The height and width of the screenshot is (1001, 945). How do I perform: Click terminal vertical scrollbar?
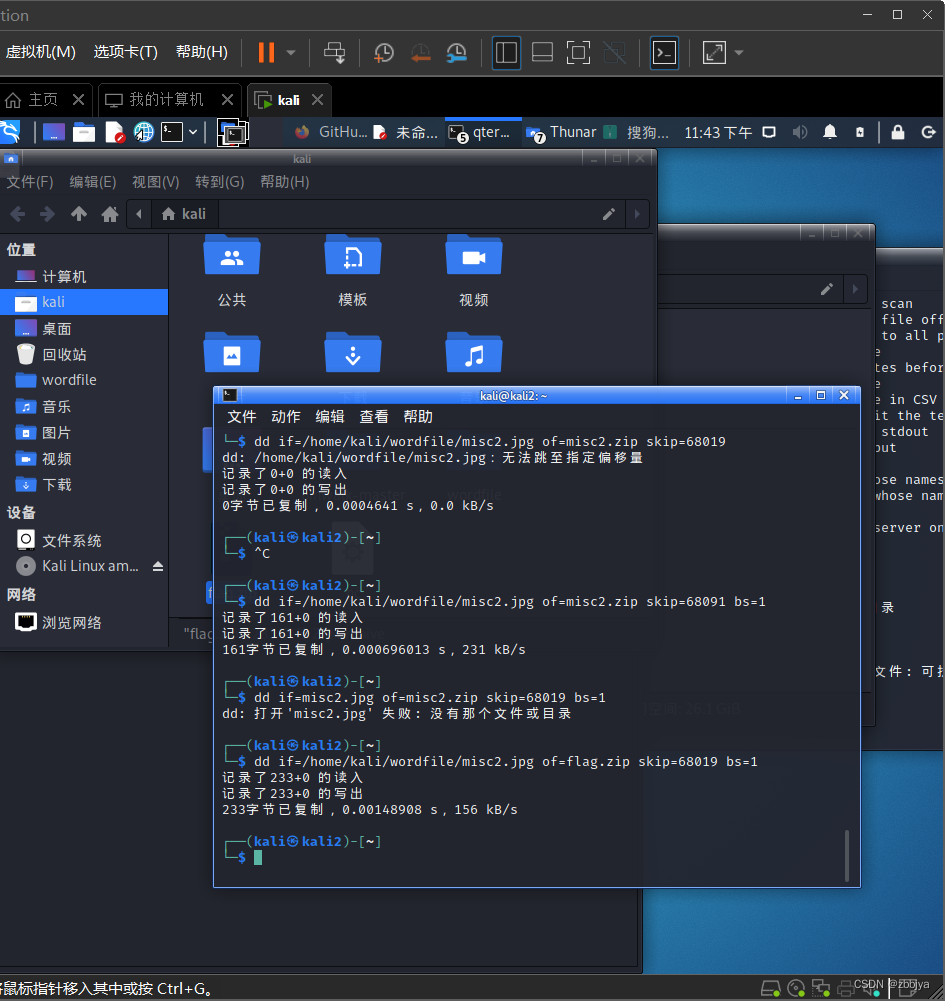[847, 855]
